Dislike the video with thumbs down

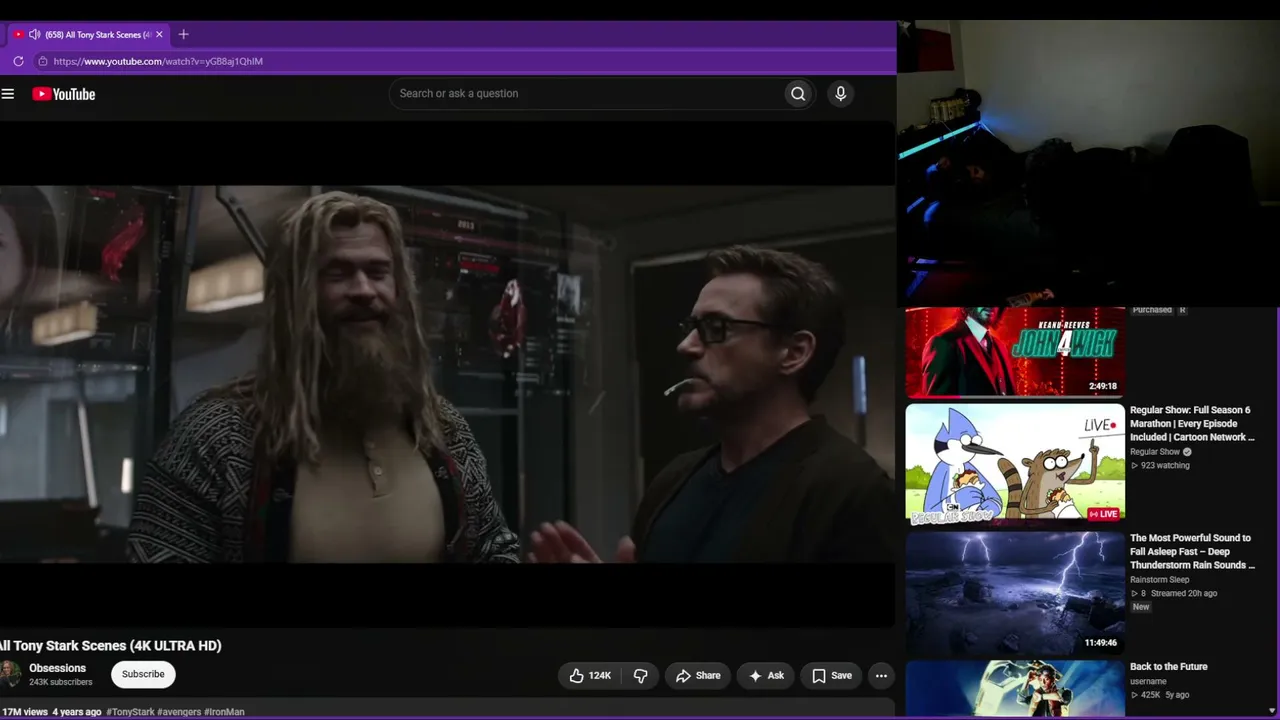click(641, 675)
